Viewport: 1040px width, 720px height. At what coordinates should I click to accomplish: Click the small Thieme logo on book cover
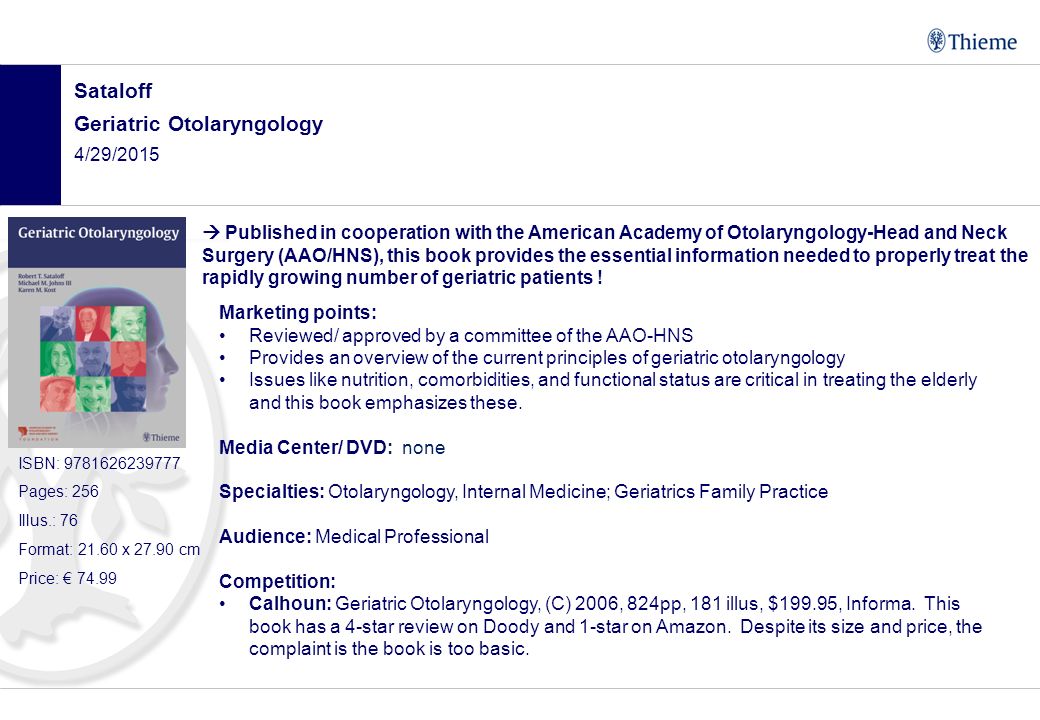point(161,437)
